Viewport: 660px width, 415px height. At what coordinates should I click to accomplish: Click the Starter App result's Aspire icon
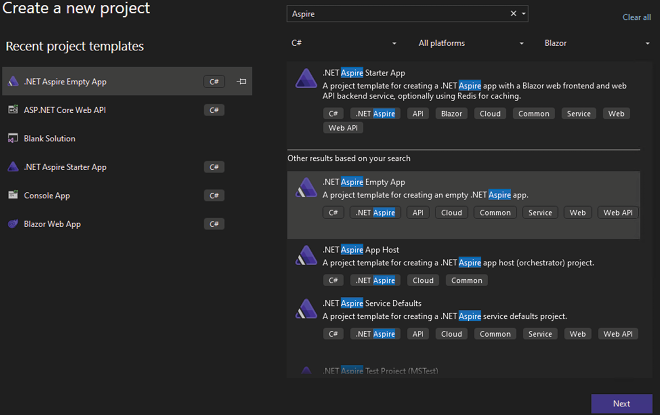pos(306,78)
